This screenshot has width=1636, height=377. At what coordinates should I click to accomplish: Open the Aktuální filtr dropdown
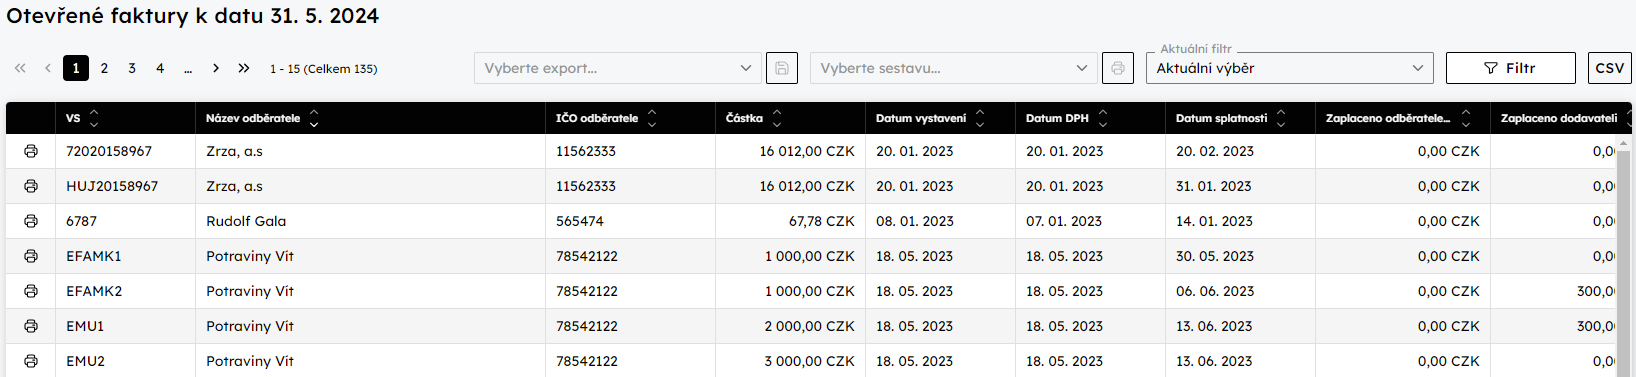(1290, 68)
